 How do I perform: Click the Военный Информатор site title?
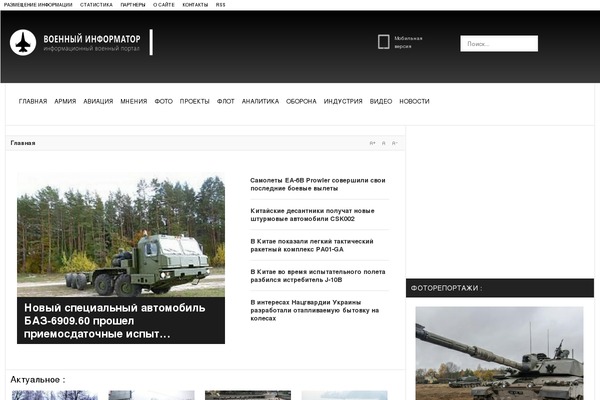[x=92, y=39]
